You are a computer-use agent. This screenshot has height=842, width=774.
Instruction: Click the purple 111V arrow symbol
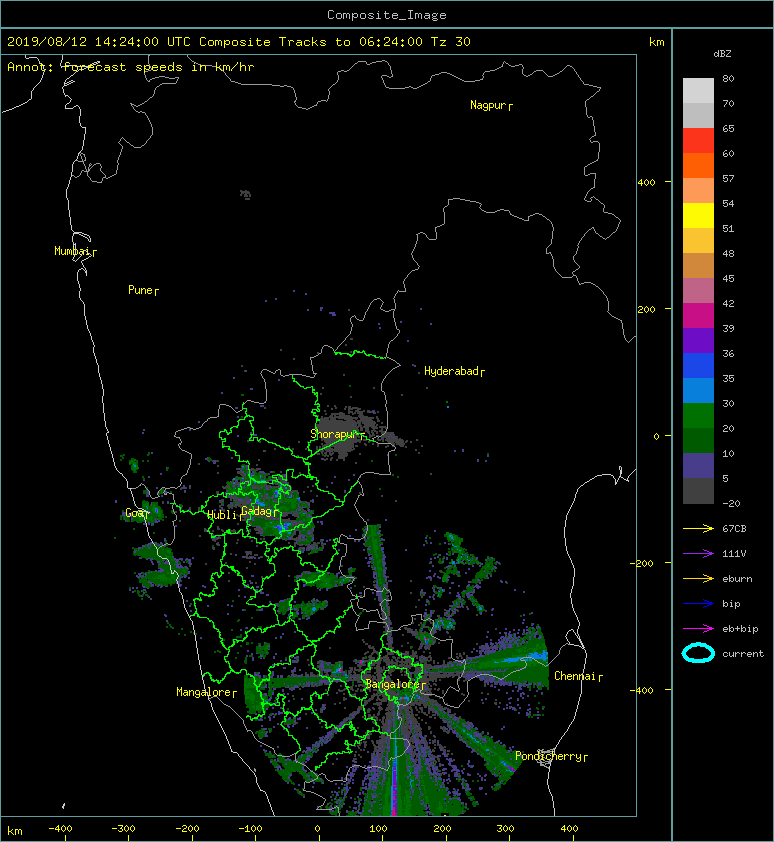[x=698, y=554]
